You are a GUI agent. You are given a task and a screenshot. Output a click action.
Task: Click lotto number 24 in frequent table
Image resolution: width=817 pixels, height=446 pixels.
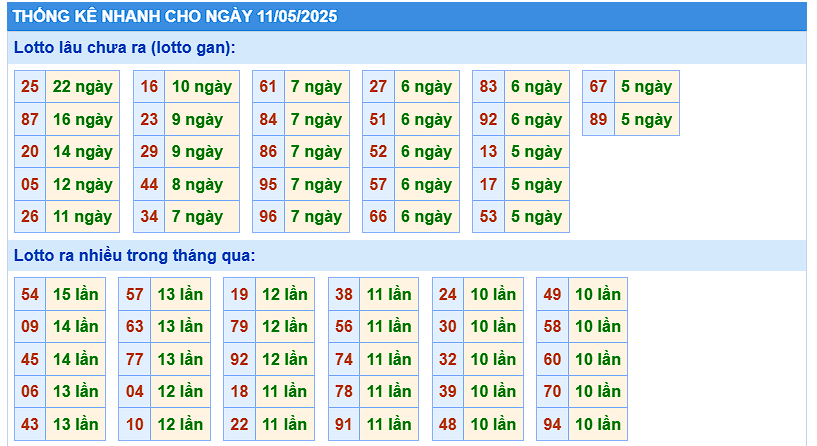pyautogui.click(x=448, y=294)
